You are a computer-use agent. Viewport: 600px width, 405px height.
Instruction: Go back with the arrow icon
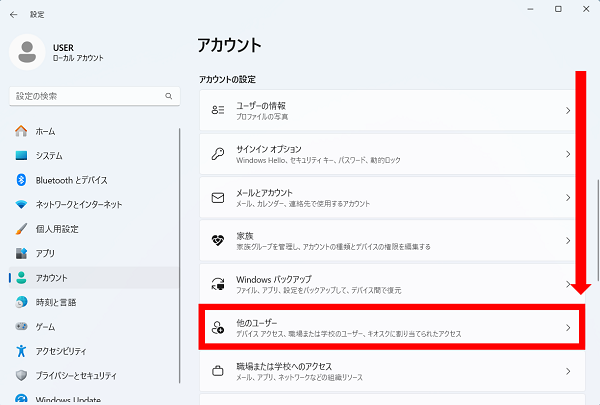pyautogui.click(x=14, y=15)
